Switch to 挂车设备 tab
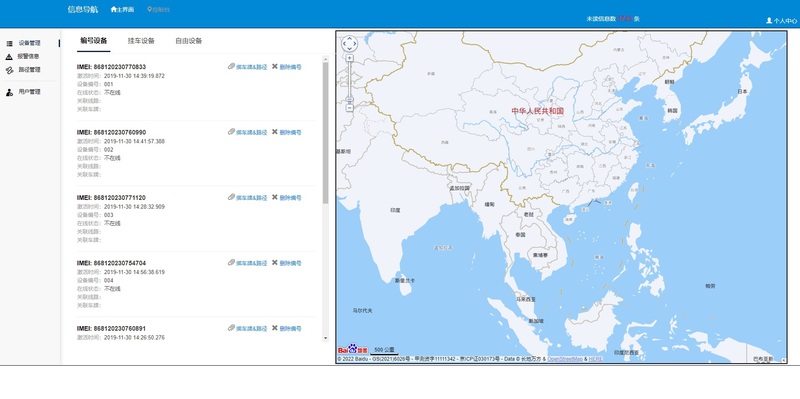This screenshot has height=399, width=800. [x=141, y=41]
